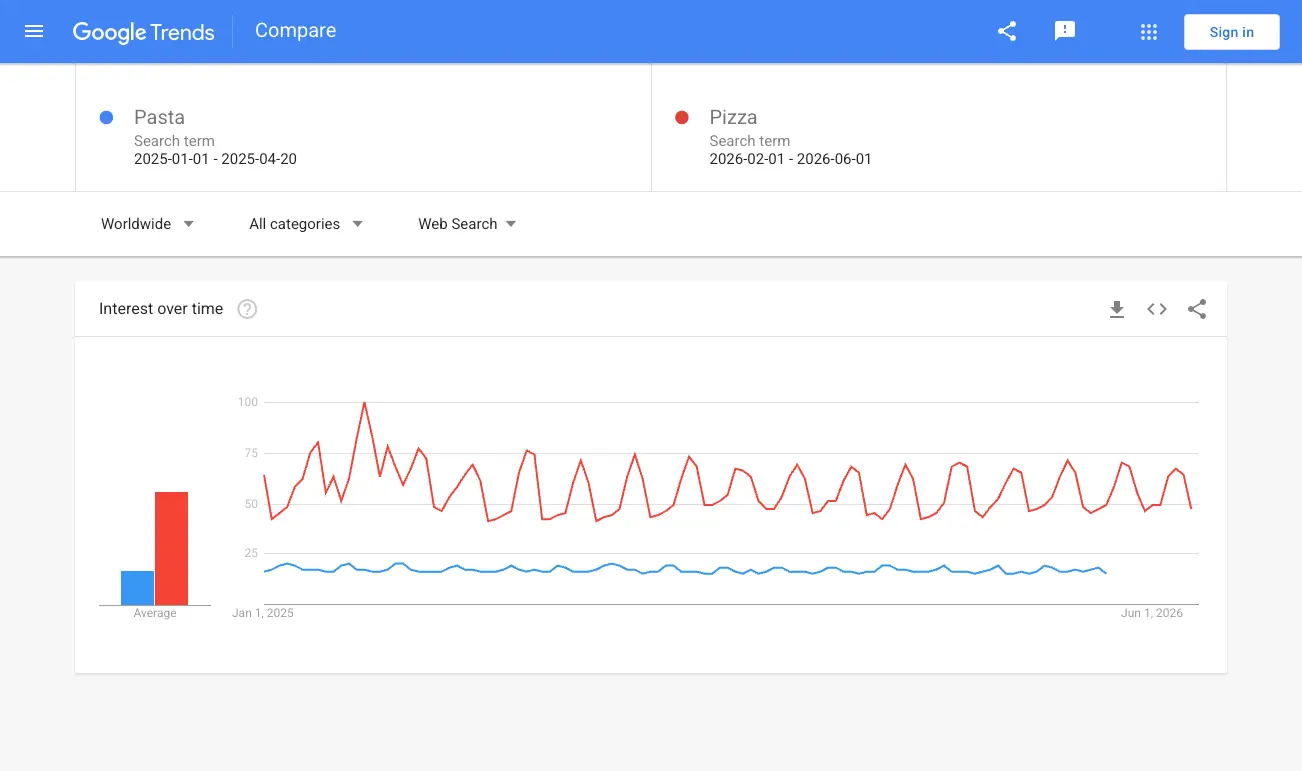1302x771 pixels.
Task: Open the send feedback icon
Action: tap(1065, 31)
